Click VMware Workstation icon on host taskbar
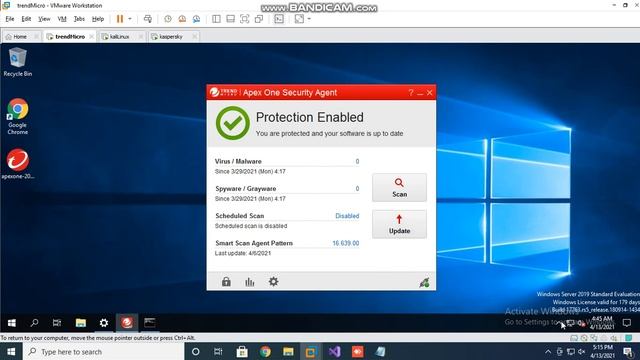Viewport: 640px width, 360px height. click(311, 351)
